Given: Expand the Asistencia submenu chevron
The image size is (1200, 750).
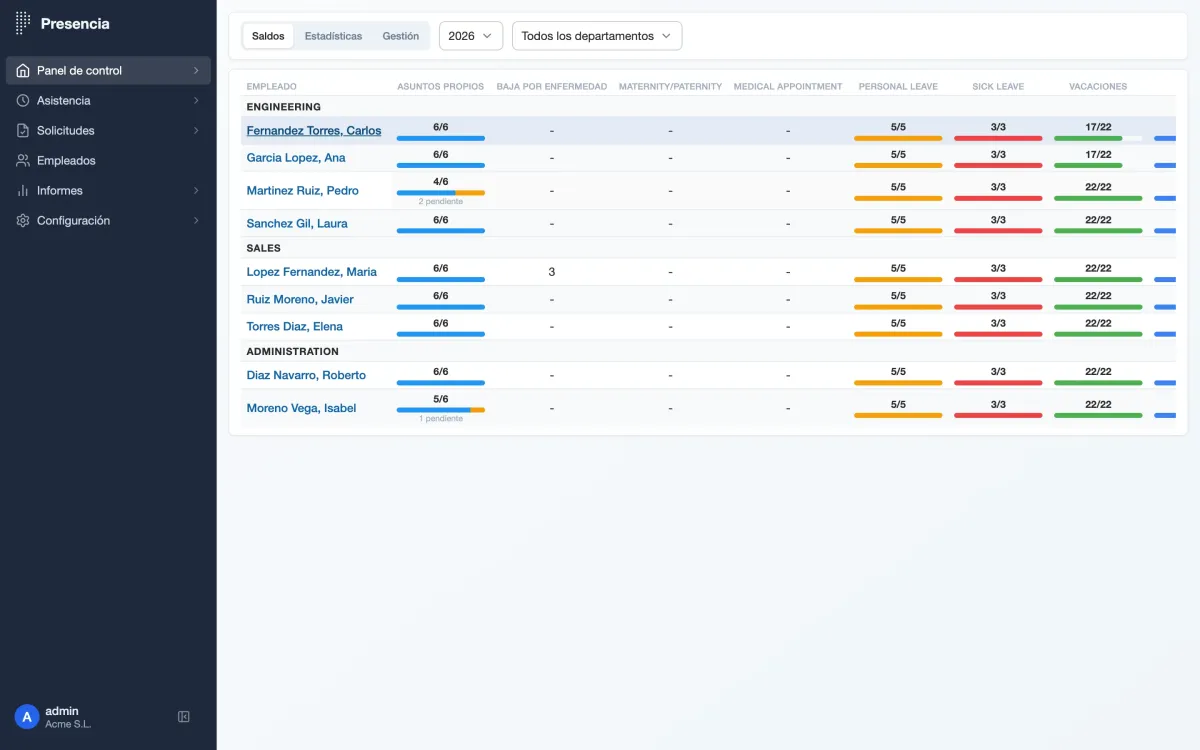Looking at the screenshot, I should [196, 101].
